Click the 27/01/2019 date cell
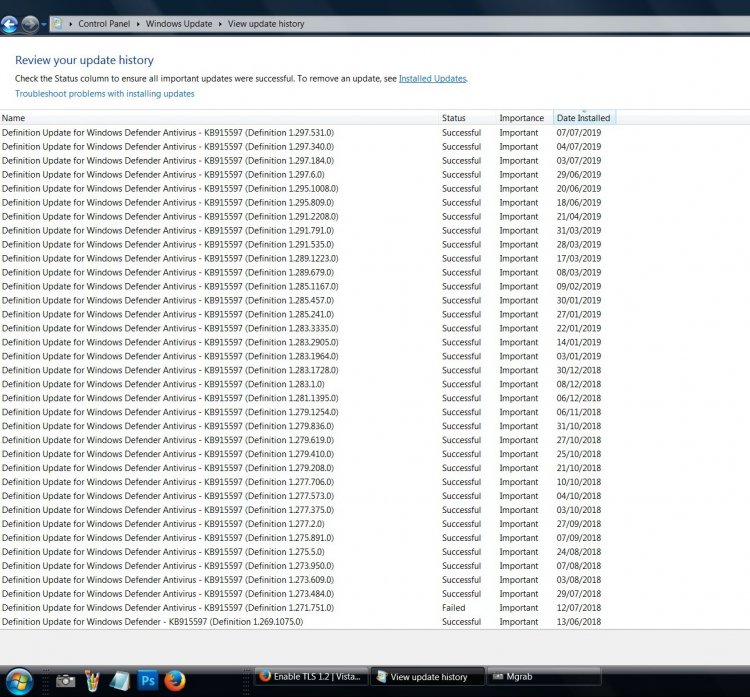The image size is (750, 697). click(579, 314)
